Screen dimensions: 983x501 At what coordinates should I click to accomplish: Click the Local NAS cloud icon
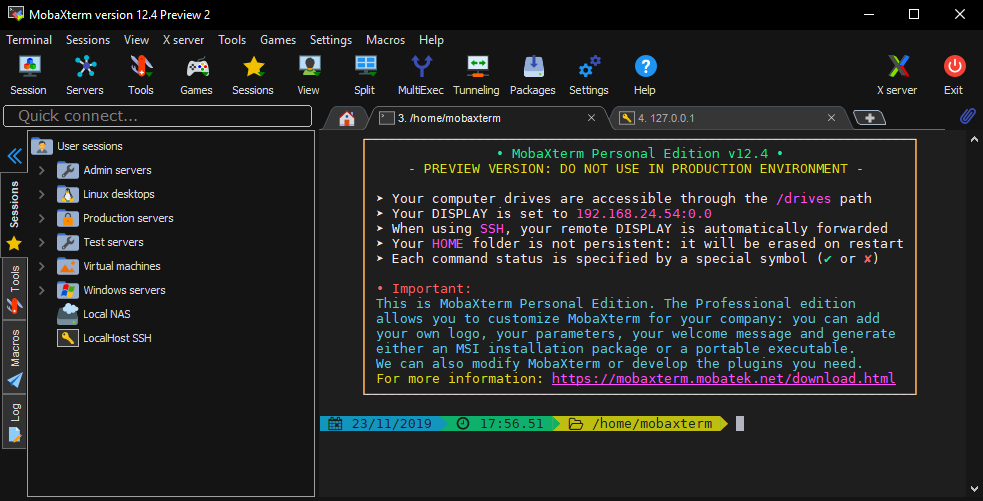68,314
